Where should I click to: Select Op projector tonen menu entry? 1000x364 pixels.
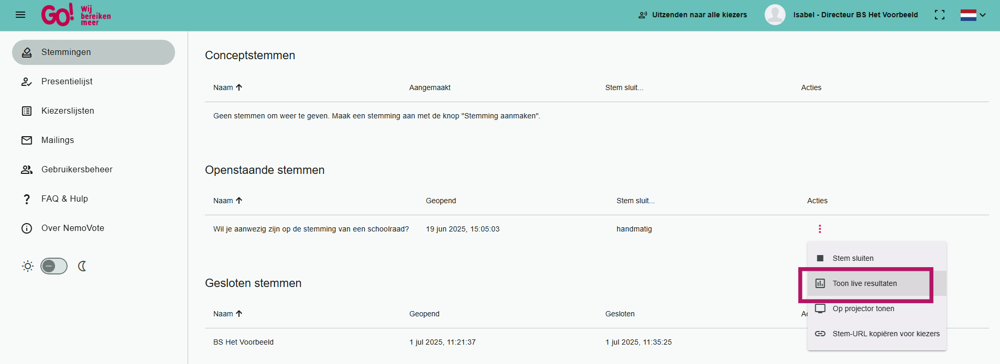pos(876,309)
